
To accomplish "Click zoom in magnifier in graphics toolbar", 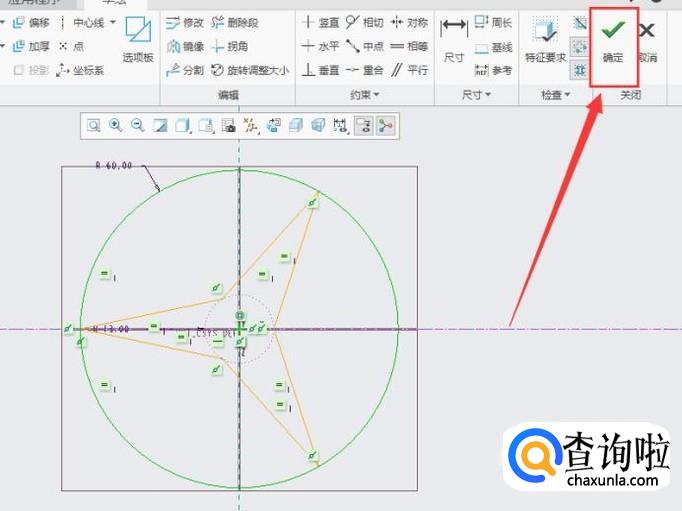I will pyautogui.click(x=115, y=125).
